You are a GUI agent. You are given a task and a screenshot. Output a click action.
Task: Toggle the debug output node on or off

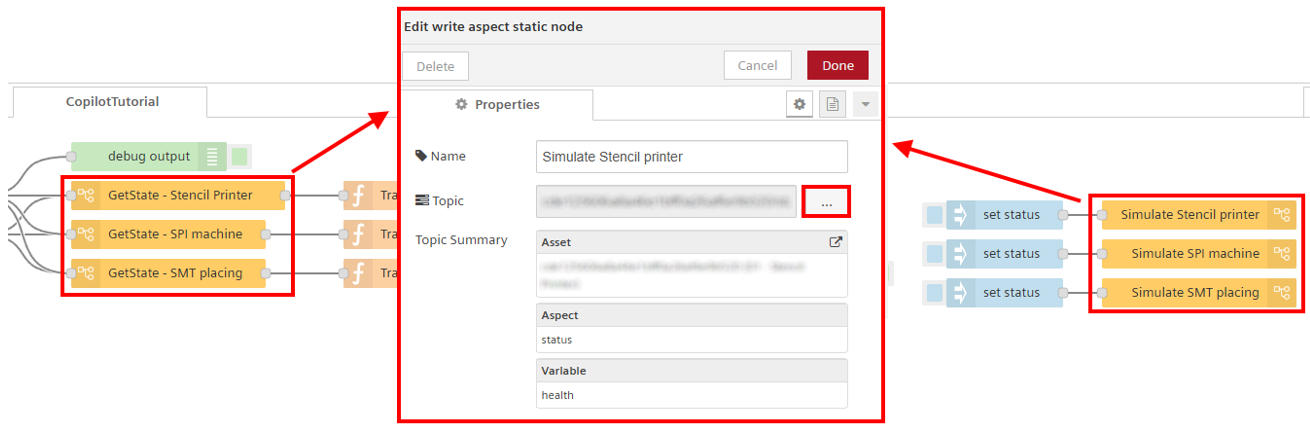pyautogui.click(x=240, y=156)
